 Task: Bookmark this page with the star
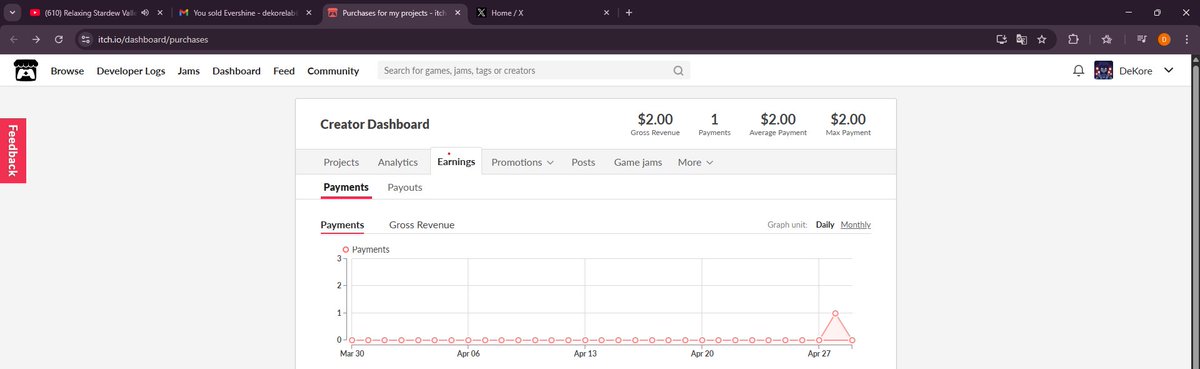point(1042,39)
